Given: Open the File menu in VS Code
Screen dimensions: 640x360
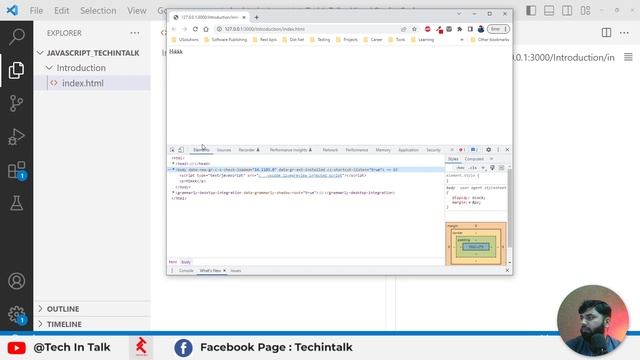Looking at the screenshot, I should coord(36,11).
